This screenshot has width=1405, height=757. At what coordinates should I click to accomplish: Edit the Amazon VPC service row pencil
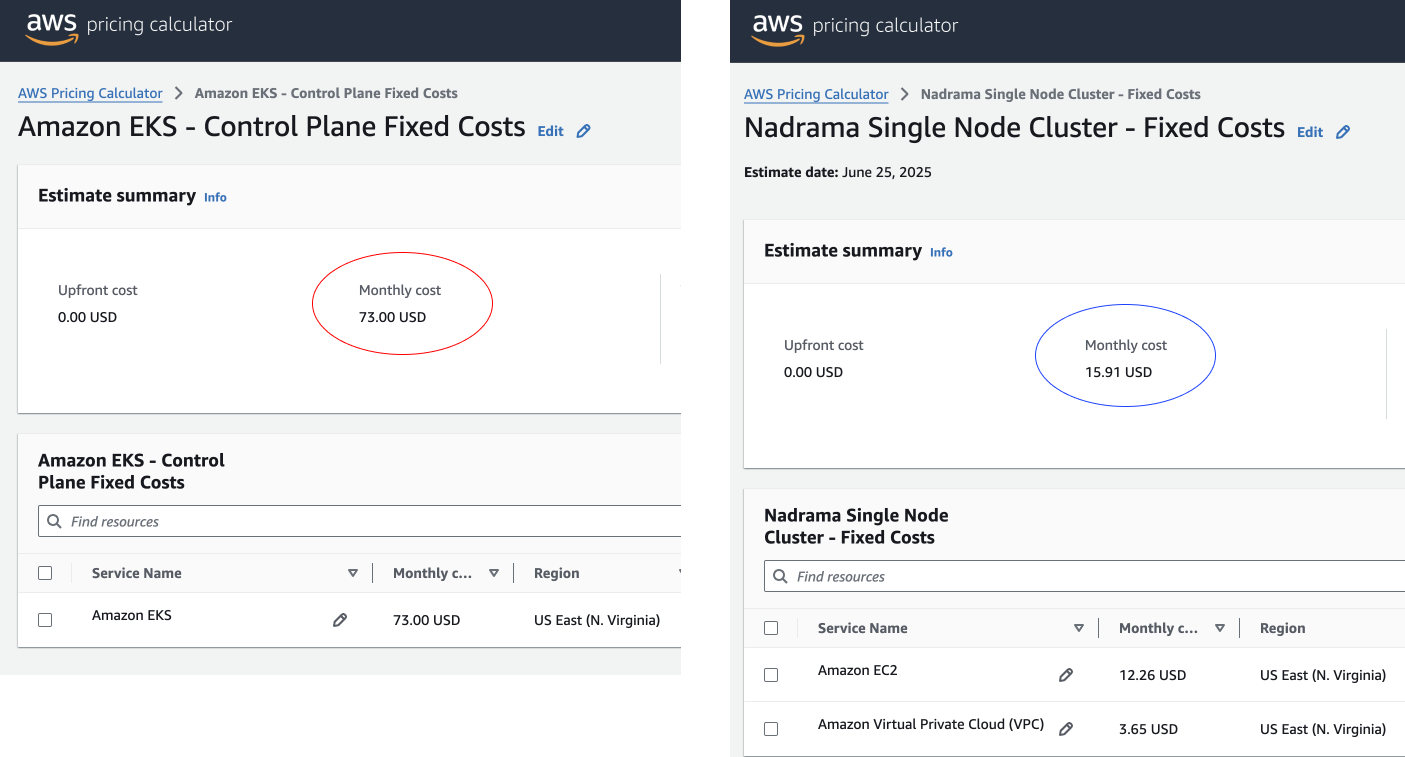1066,729
